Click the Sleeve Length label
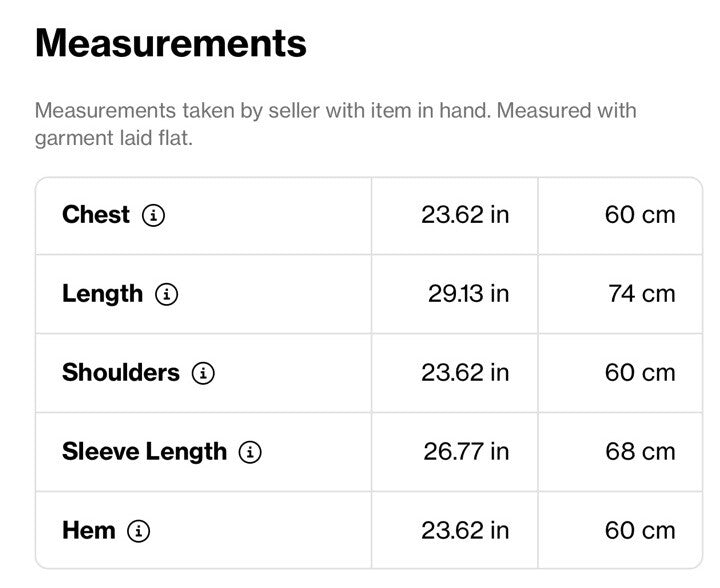 pyautogui.click(x=144, y=452)
